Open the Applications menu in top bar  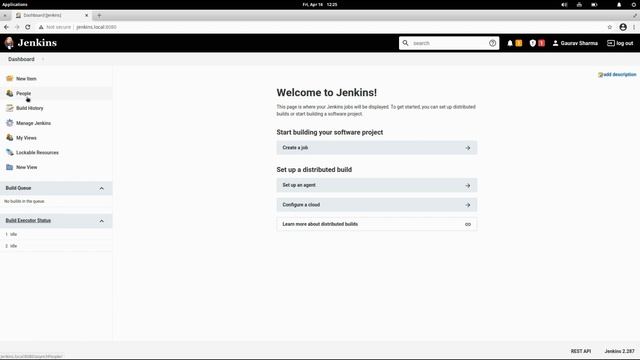click(15, 4)
